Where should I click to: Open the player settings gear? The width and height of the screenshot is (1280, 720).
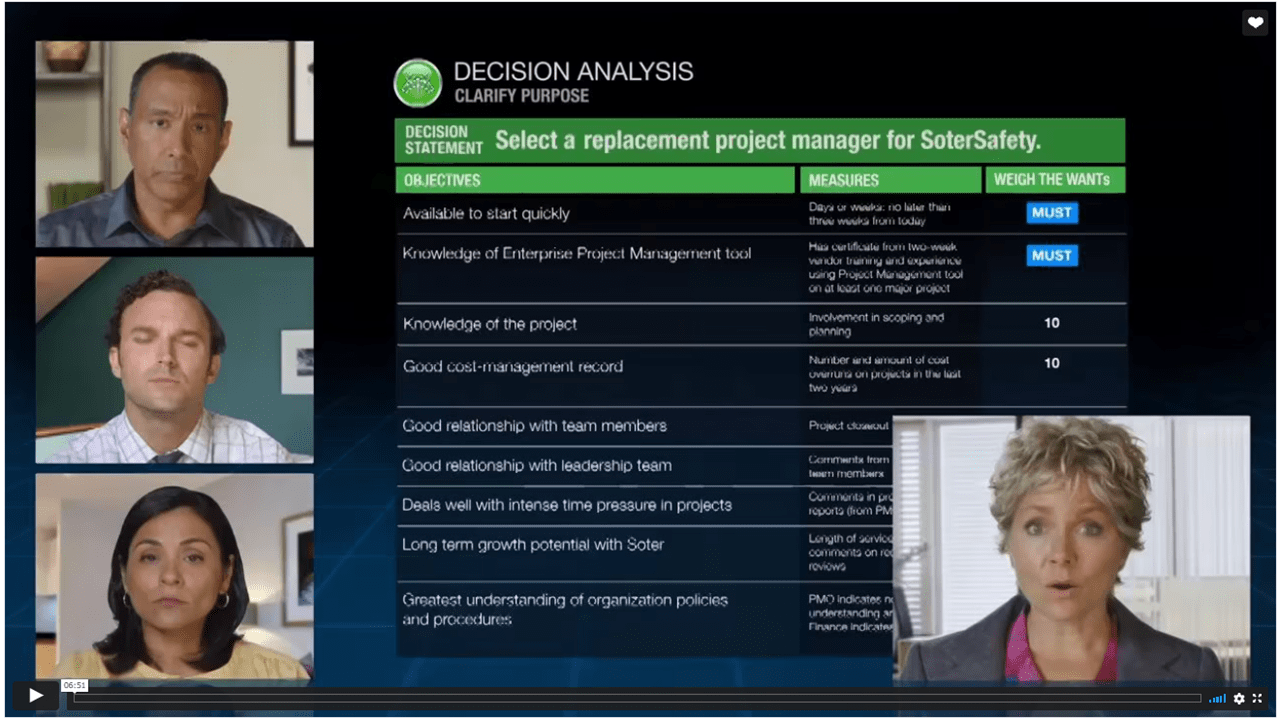(1239, 698)
